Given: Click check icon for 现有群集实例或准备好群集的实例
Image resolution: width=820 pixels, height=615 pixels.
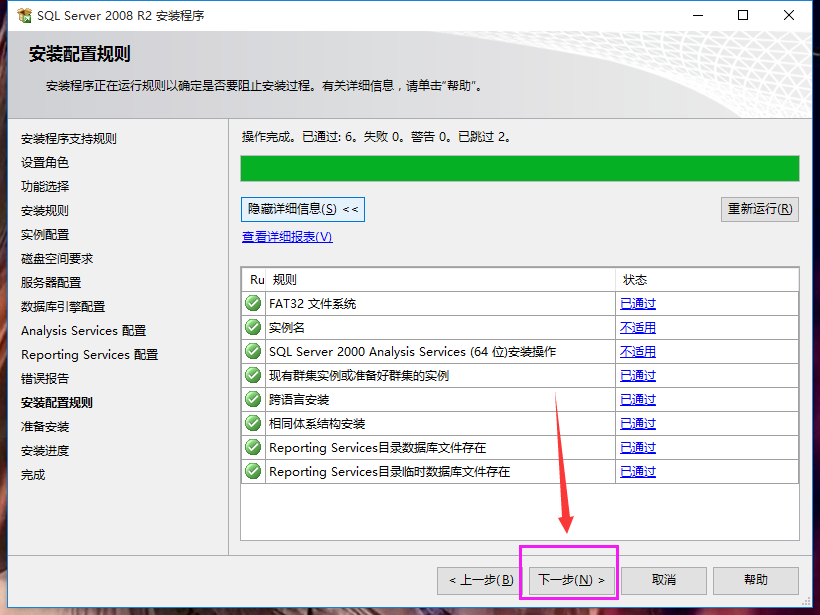Looking at the screenshot, I should click(253, 375).
